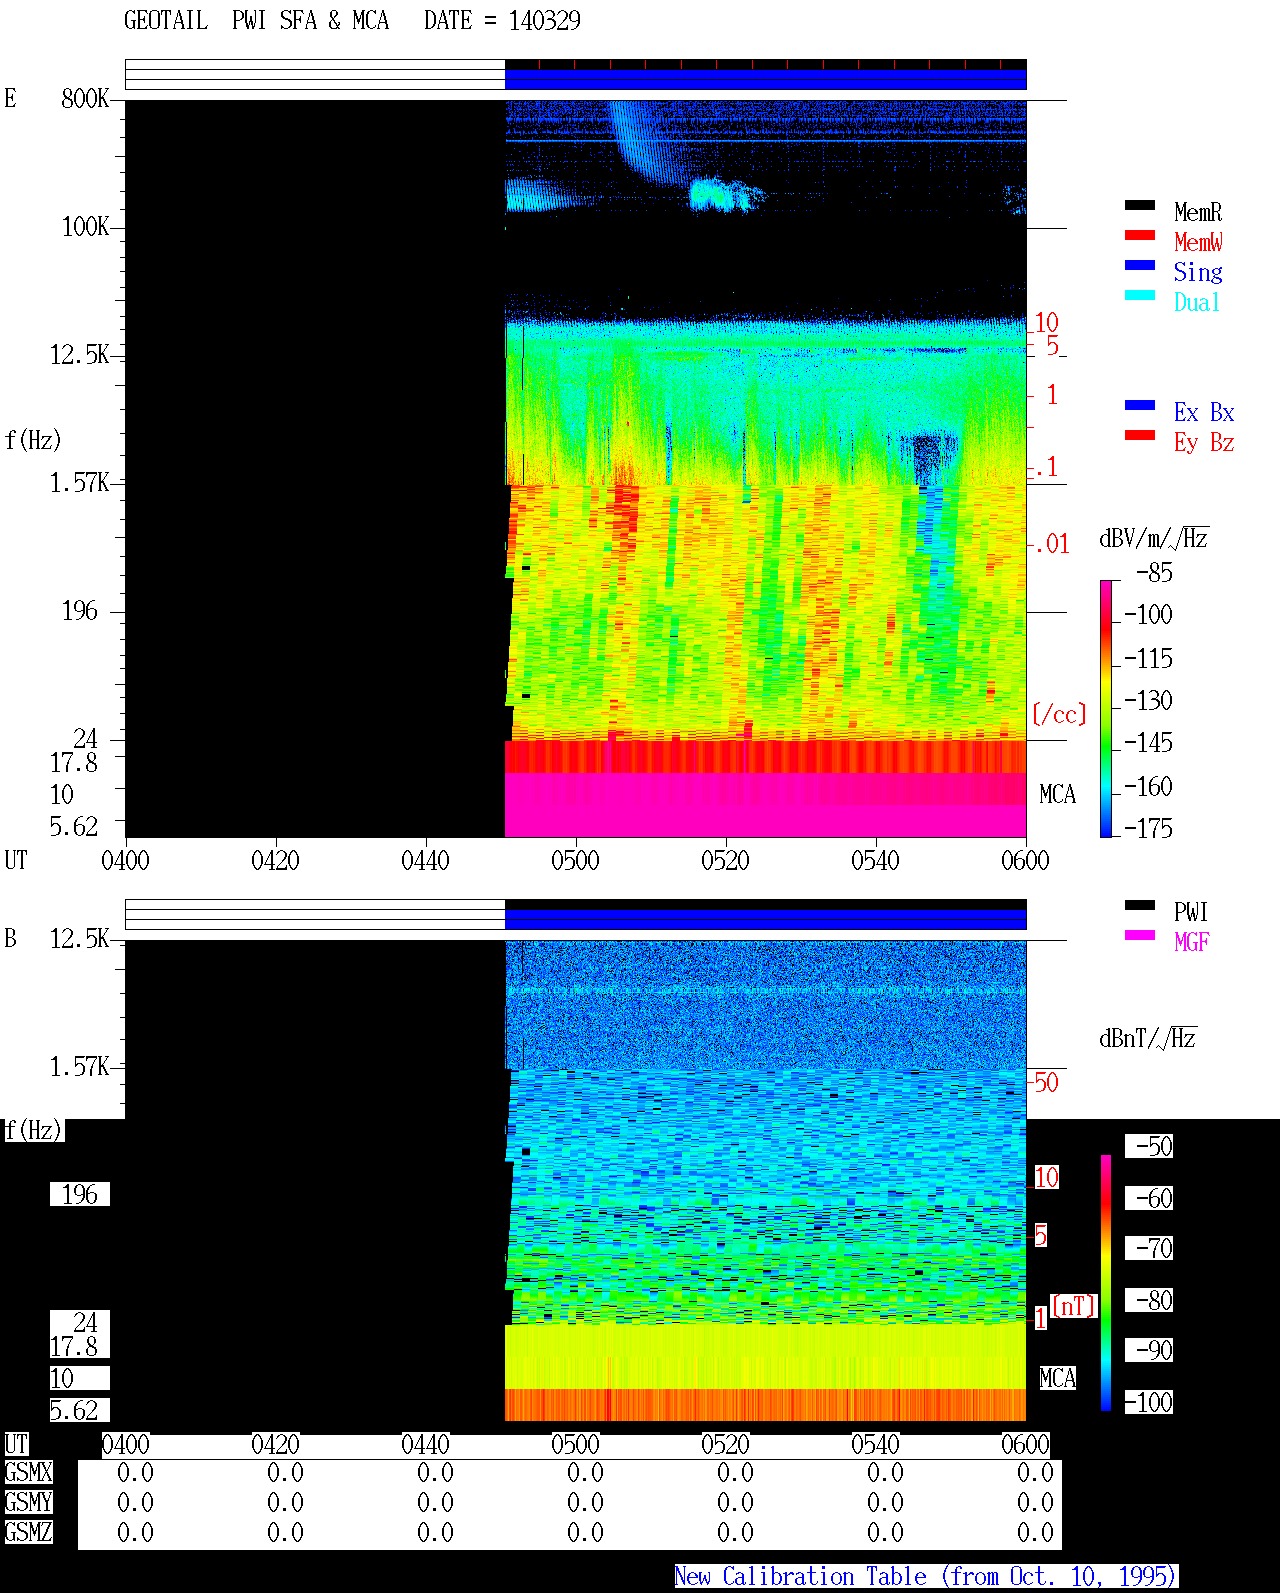Click the magenta MGF legend swatch
Image resolution: width=1280 pixels, height=1593 pixels.
tap(1140, 935)
